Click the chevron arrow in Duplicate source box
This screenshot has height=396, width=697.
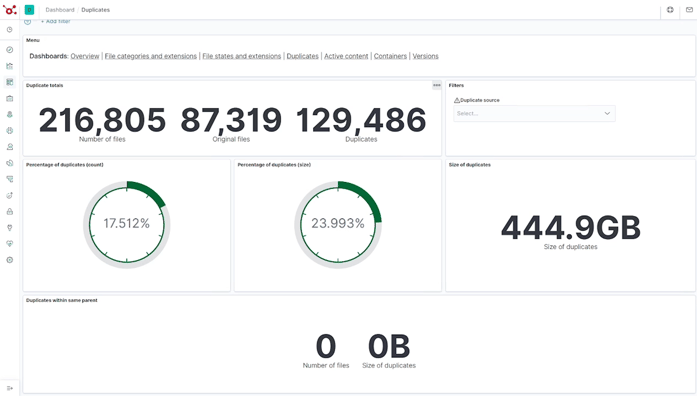pyautogui.click(x=607, y=113)
